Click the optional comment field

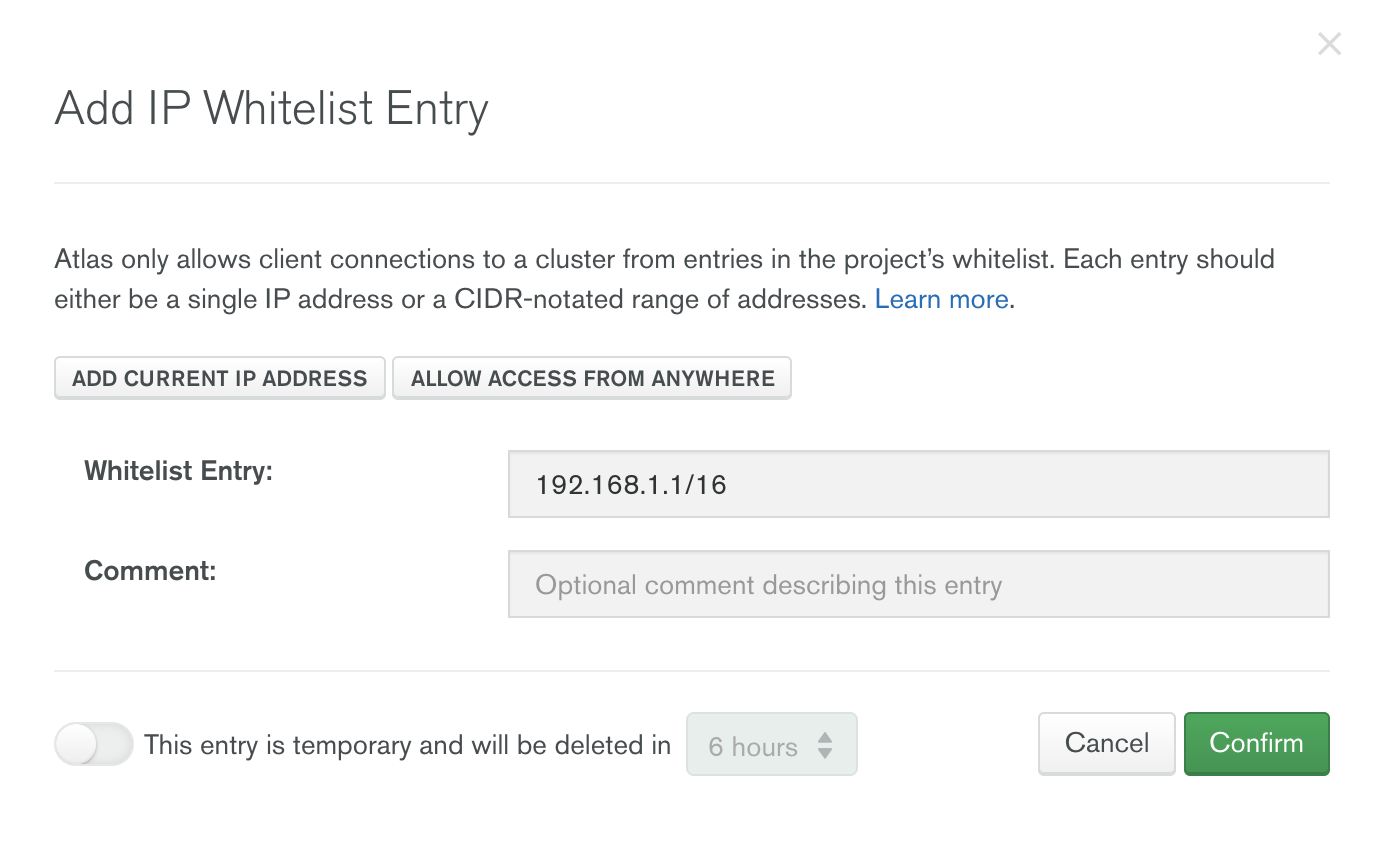(918, 584)
